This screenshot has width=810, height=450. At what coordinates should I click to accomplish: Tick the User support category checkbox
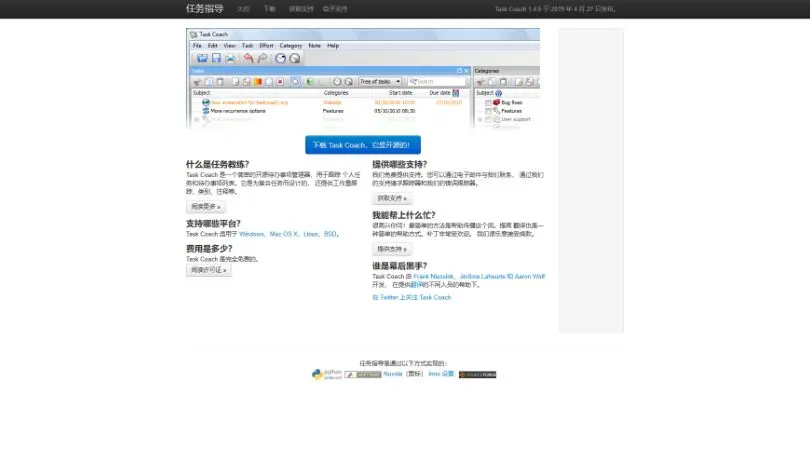(x=488, y=119)
